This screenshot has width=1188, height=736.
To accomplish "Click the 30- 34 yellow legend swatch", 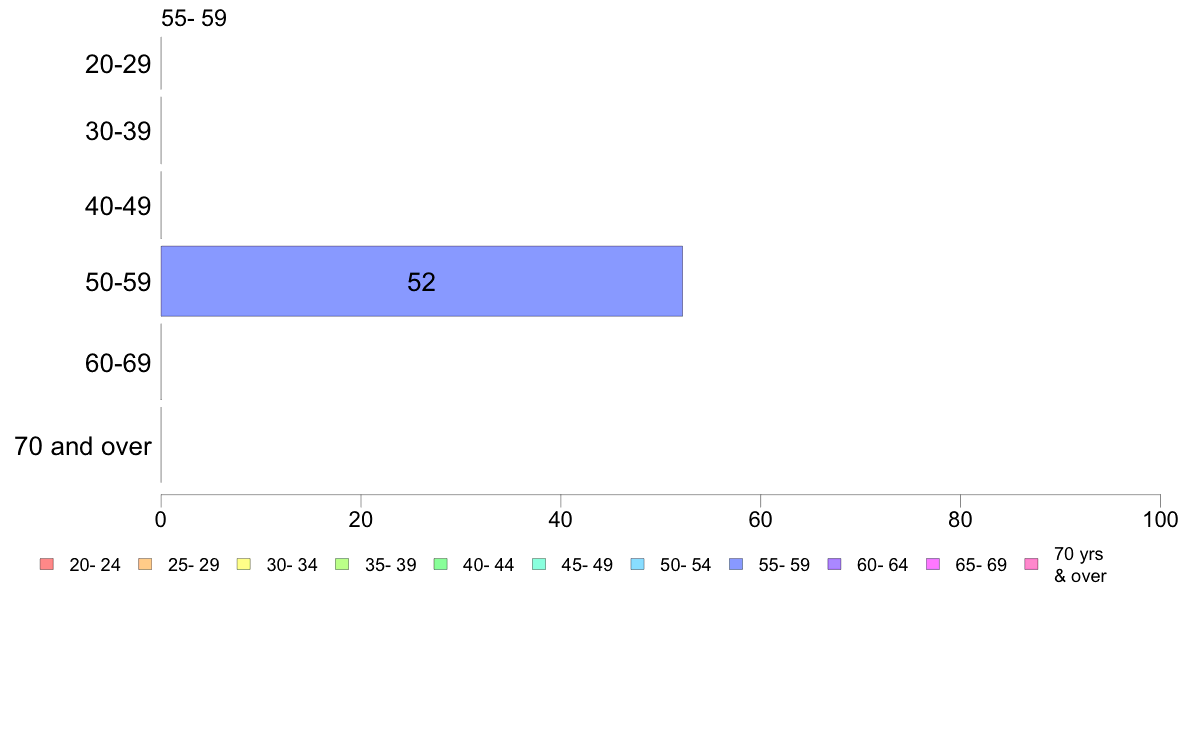I will click(x=244, y=564).
